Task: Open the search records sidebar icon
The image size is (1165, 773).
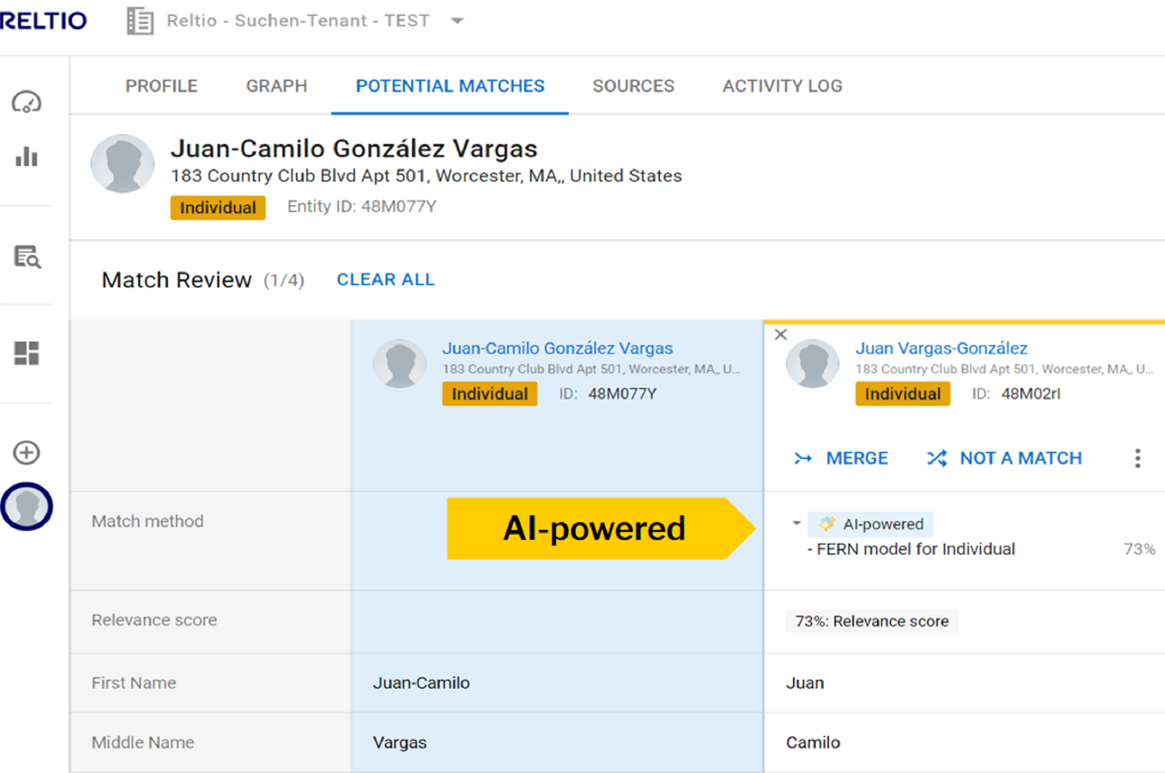Action: pos(27,257)
